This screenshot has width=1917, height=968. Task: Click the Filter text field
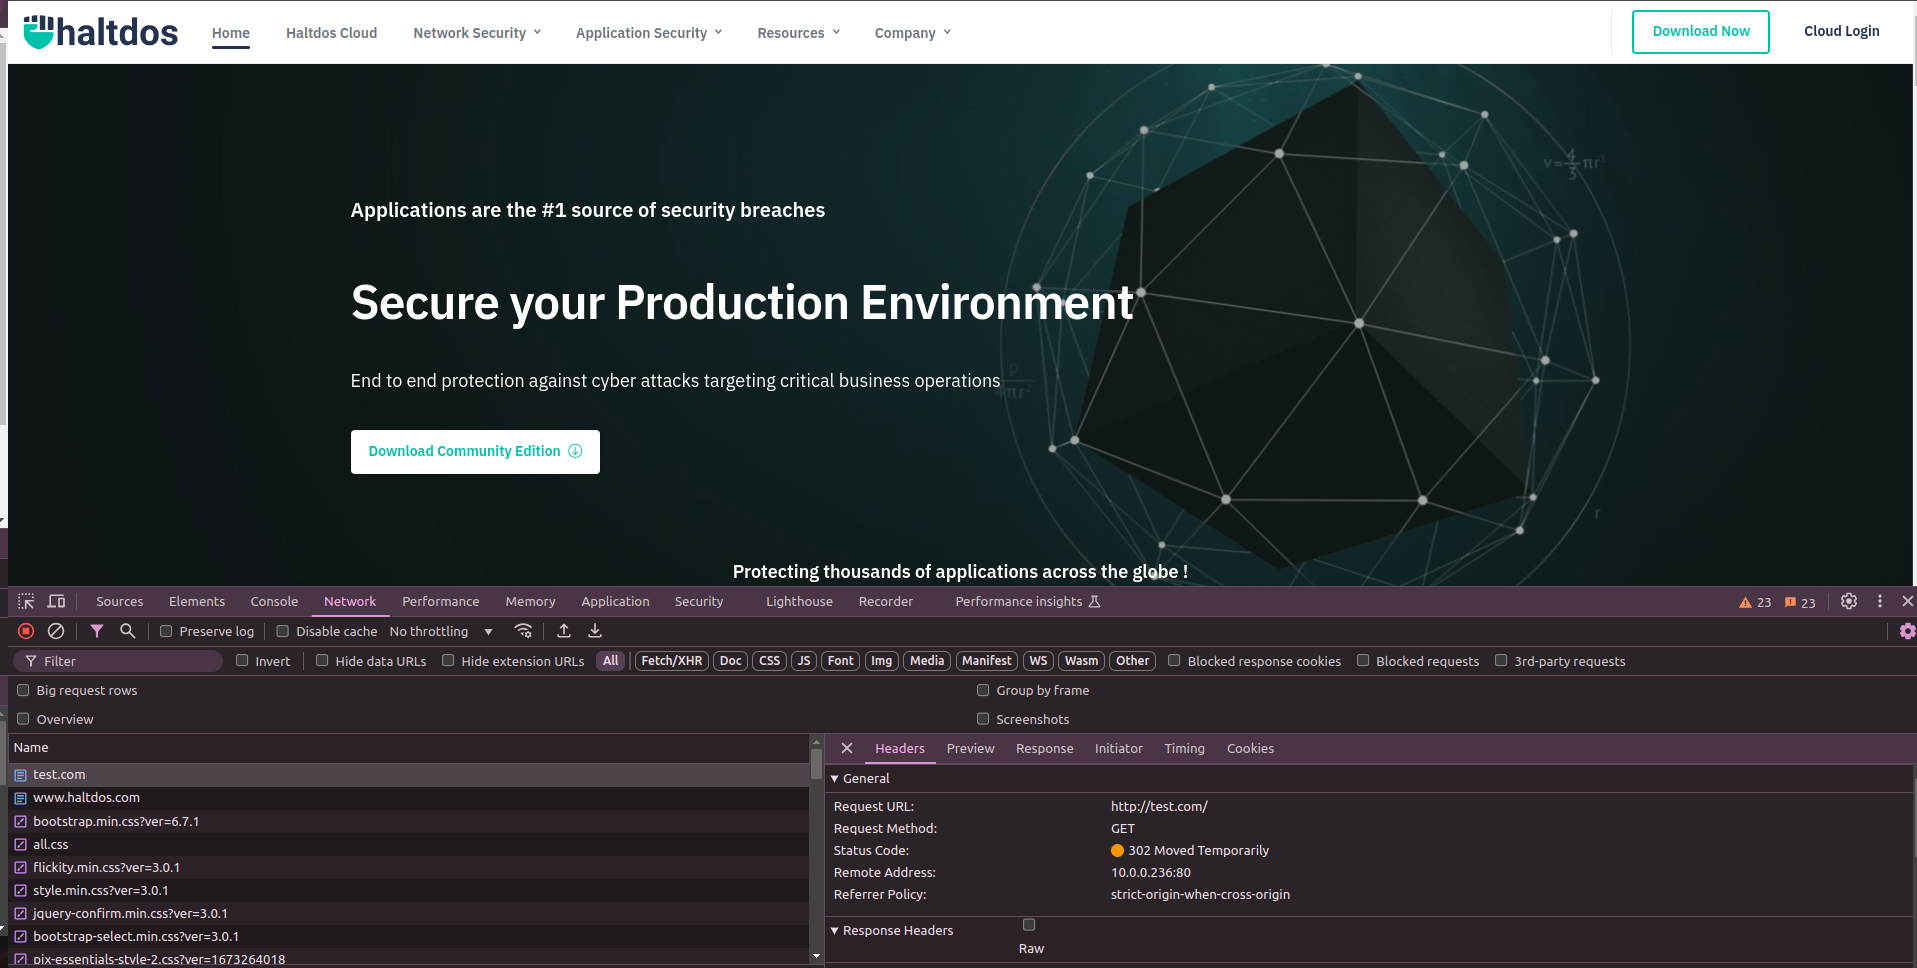pyautogui.click(x=118, y=661)
